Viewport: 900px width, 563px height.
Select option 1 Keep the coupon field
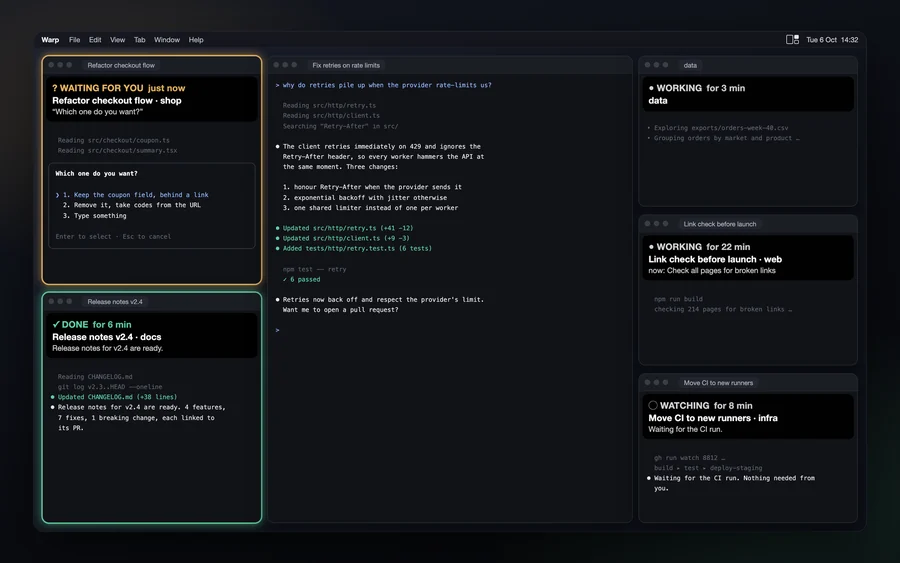pos(135,195)
